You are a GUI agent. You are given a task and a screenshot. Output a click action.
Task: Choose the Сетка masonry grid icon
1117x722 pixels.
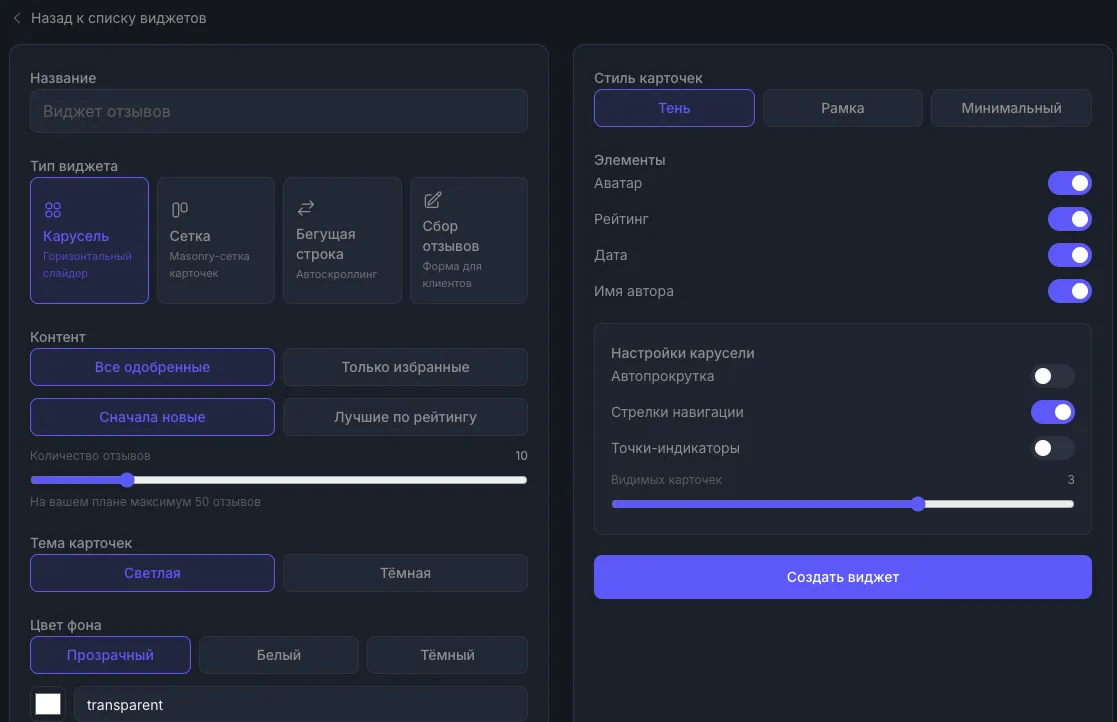pyautogui.click(x=180, y=209)
